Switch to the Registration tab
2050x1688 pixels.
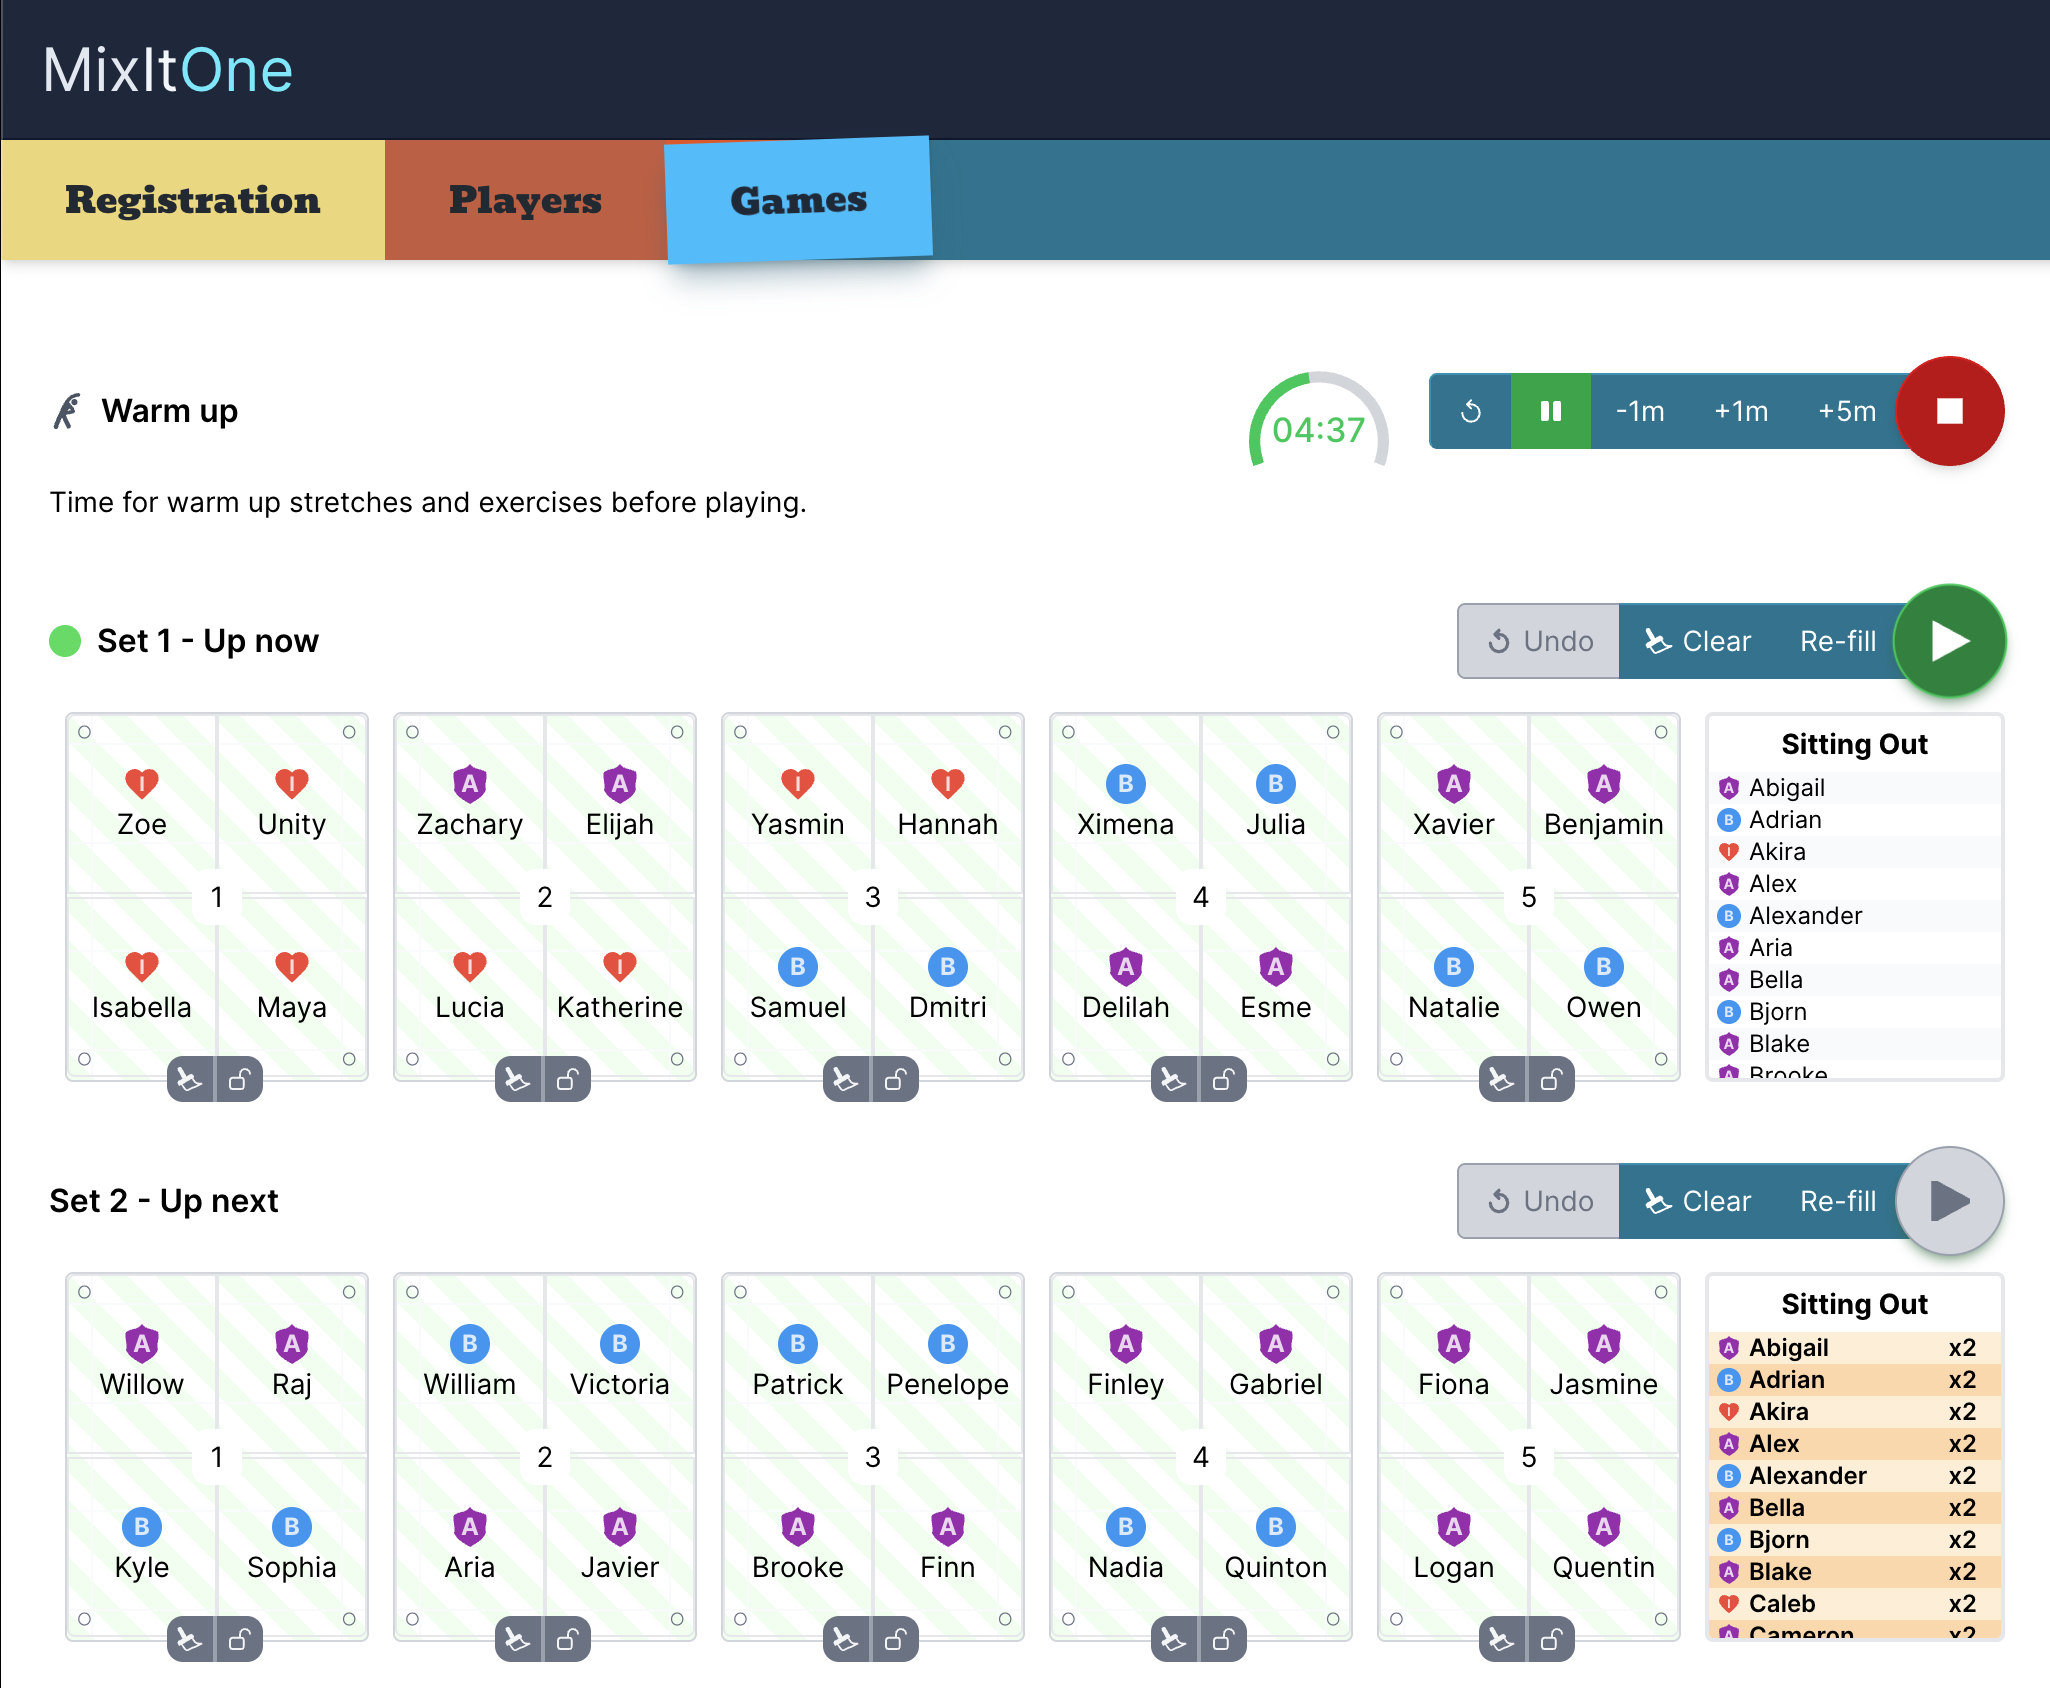point(193,200)
